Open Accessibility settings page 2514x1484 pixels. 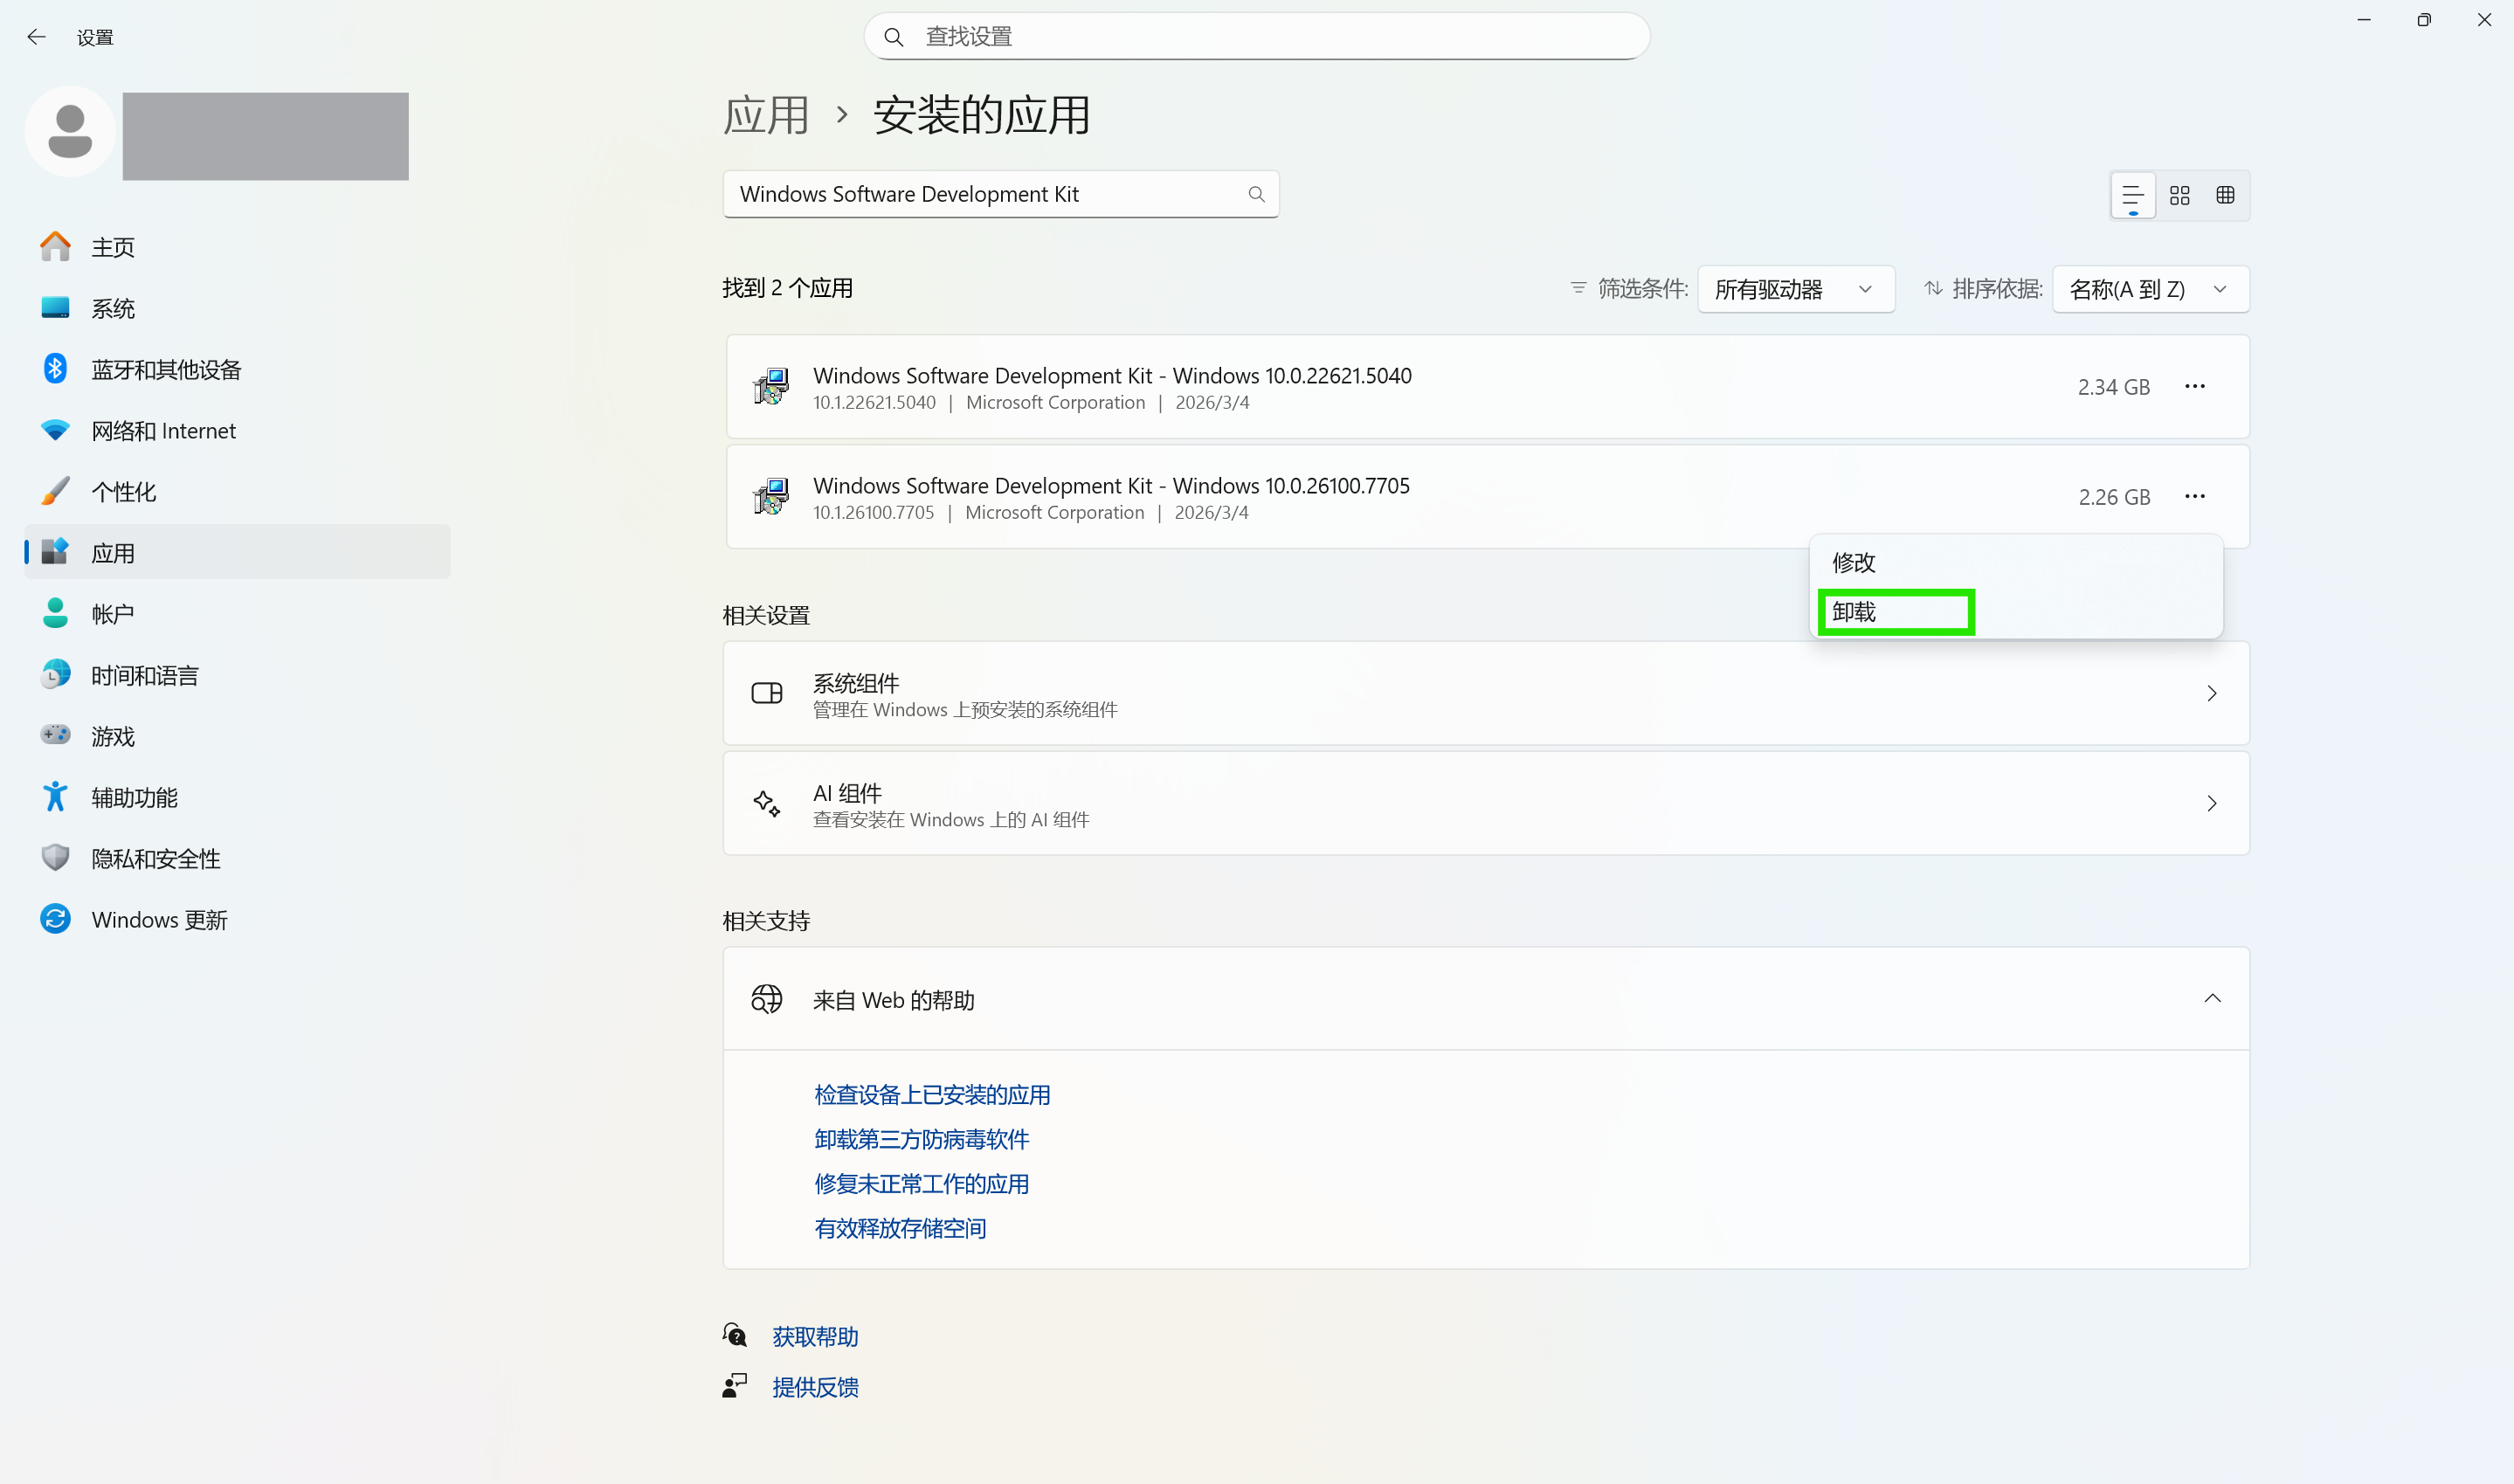[x=134, y=797]
